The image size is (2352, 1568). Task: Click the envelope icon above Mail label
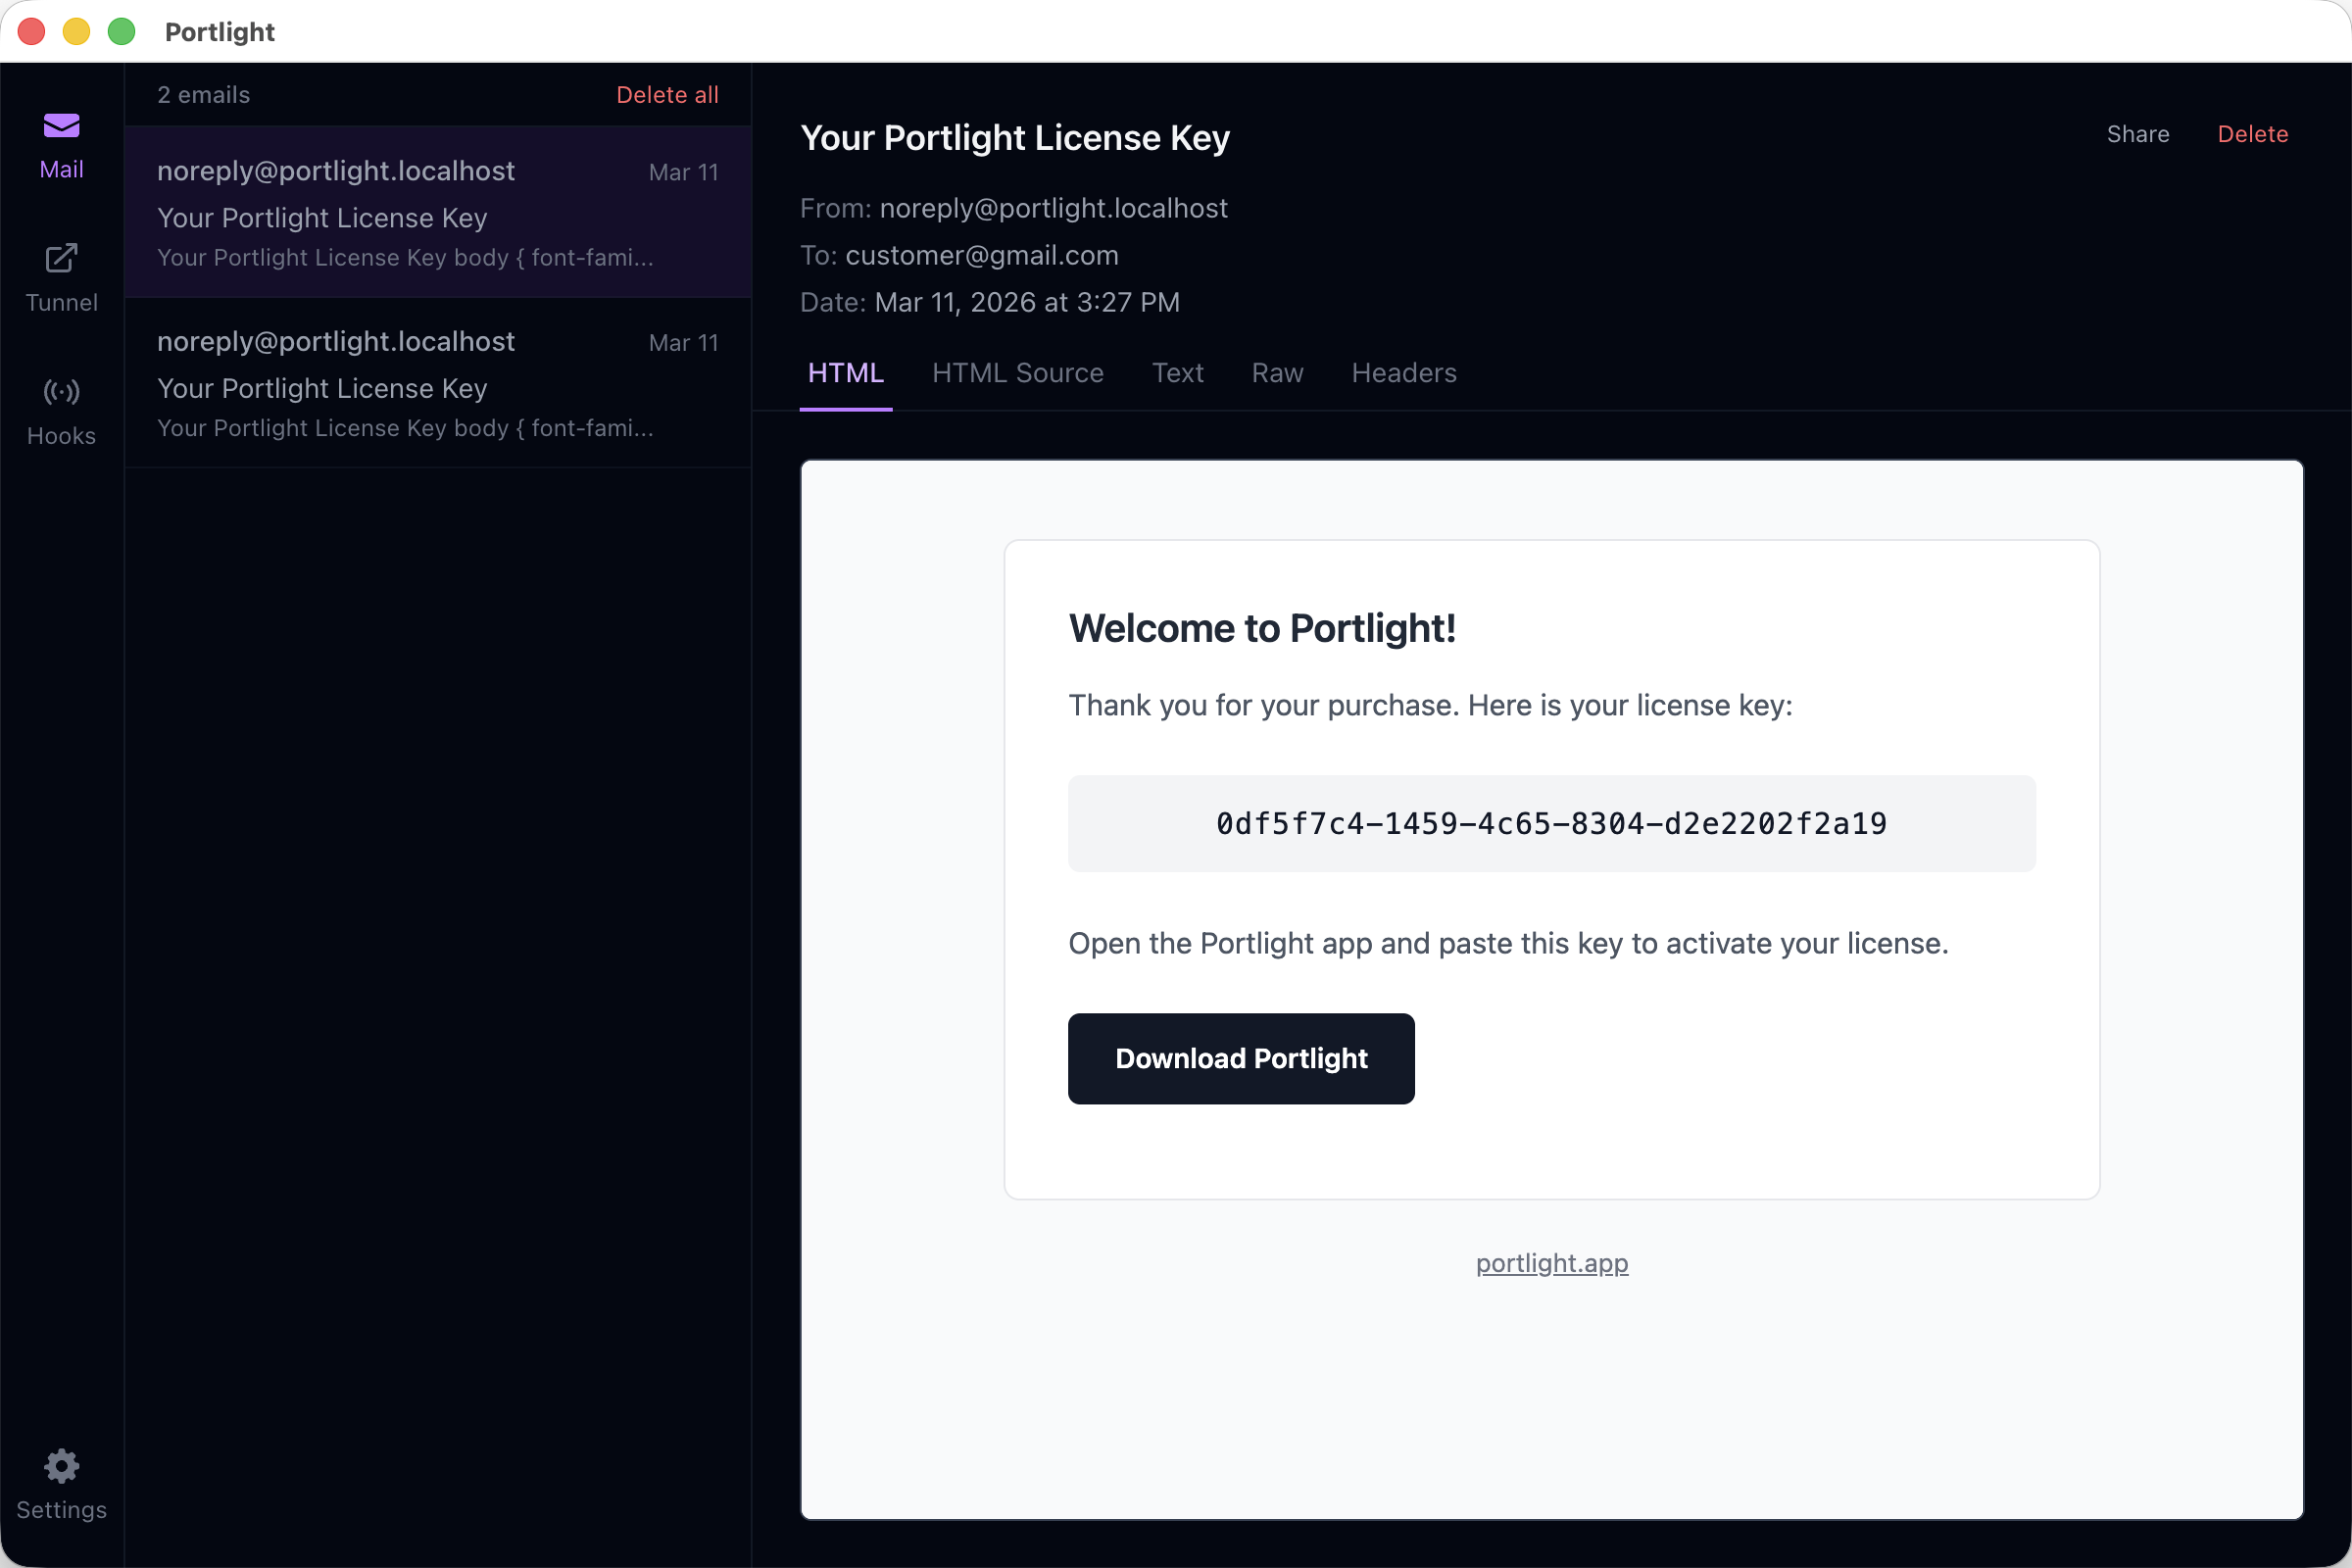(61, 126)
